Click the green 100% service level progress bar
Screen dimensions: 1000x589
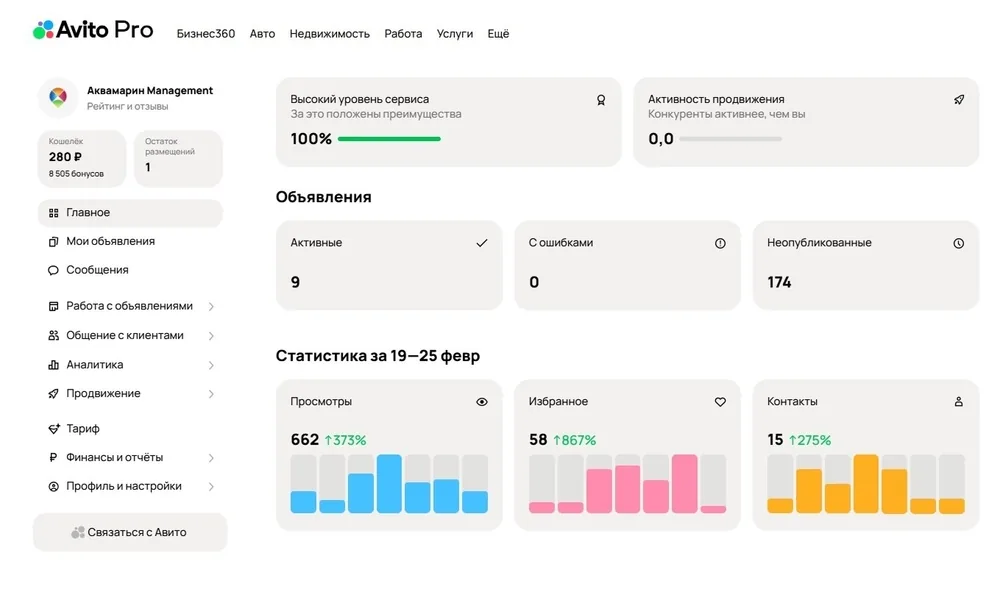tap(389, 139)
